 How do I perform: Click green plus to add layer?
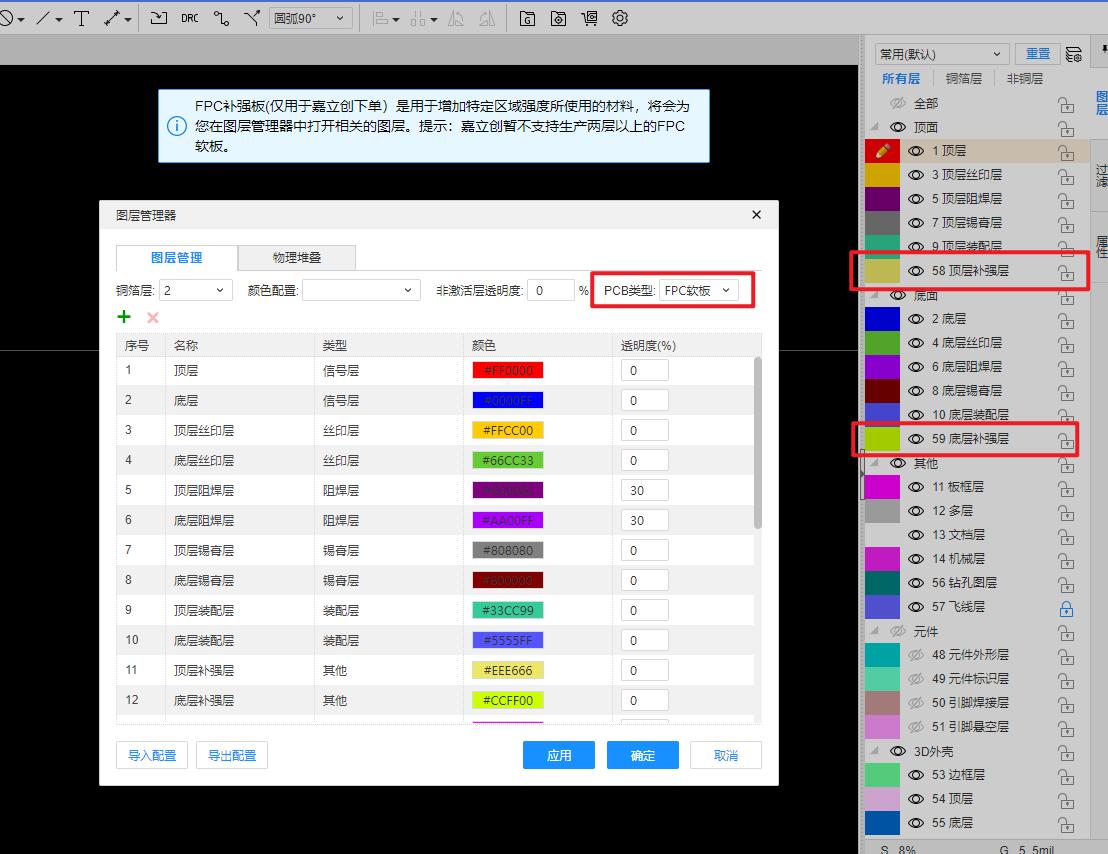[124, 317]
